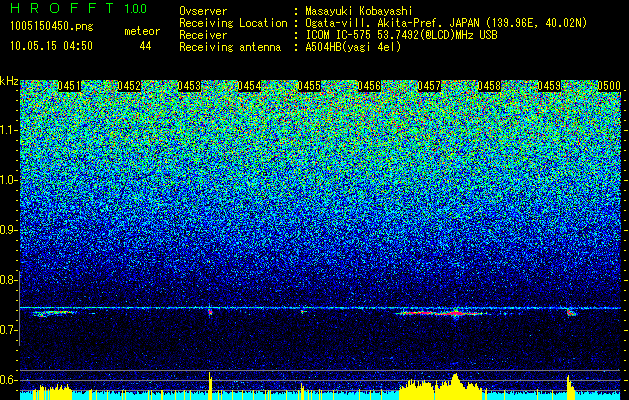Screen dimensions: 629x400
Task: Click the date stamp 10.05.15 04:50
Action: [x=51, y=46]
